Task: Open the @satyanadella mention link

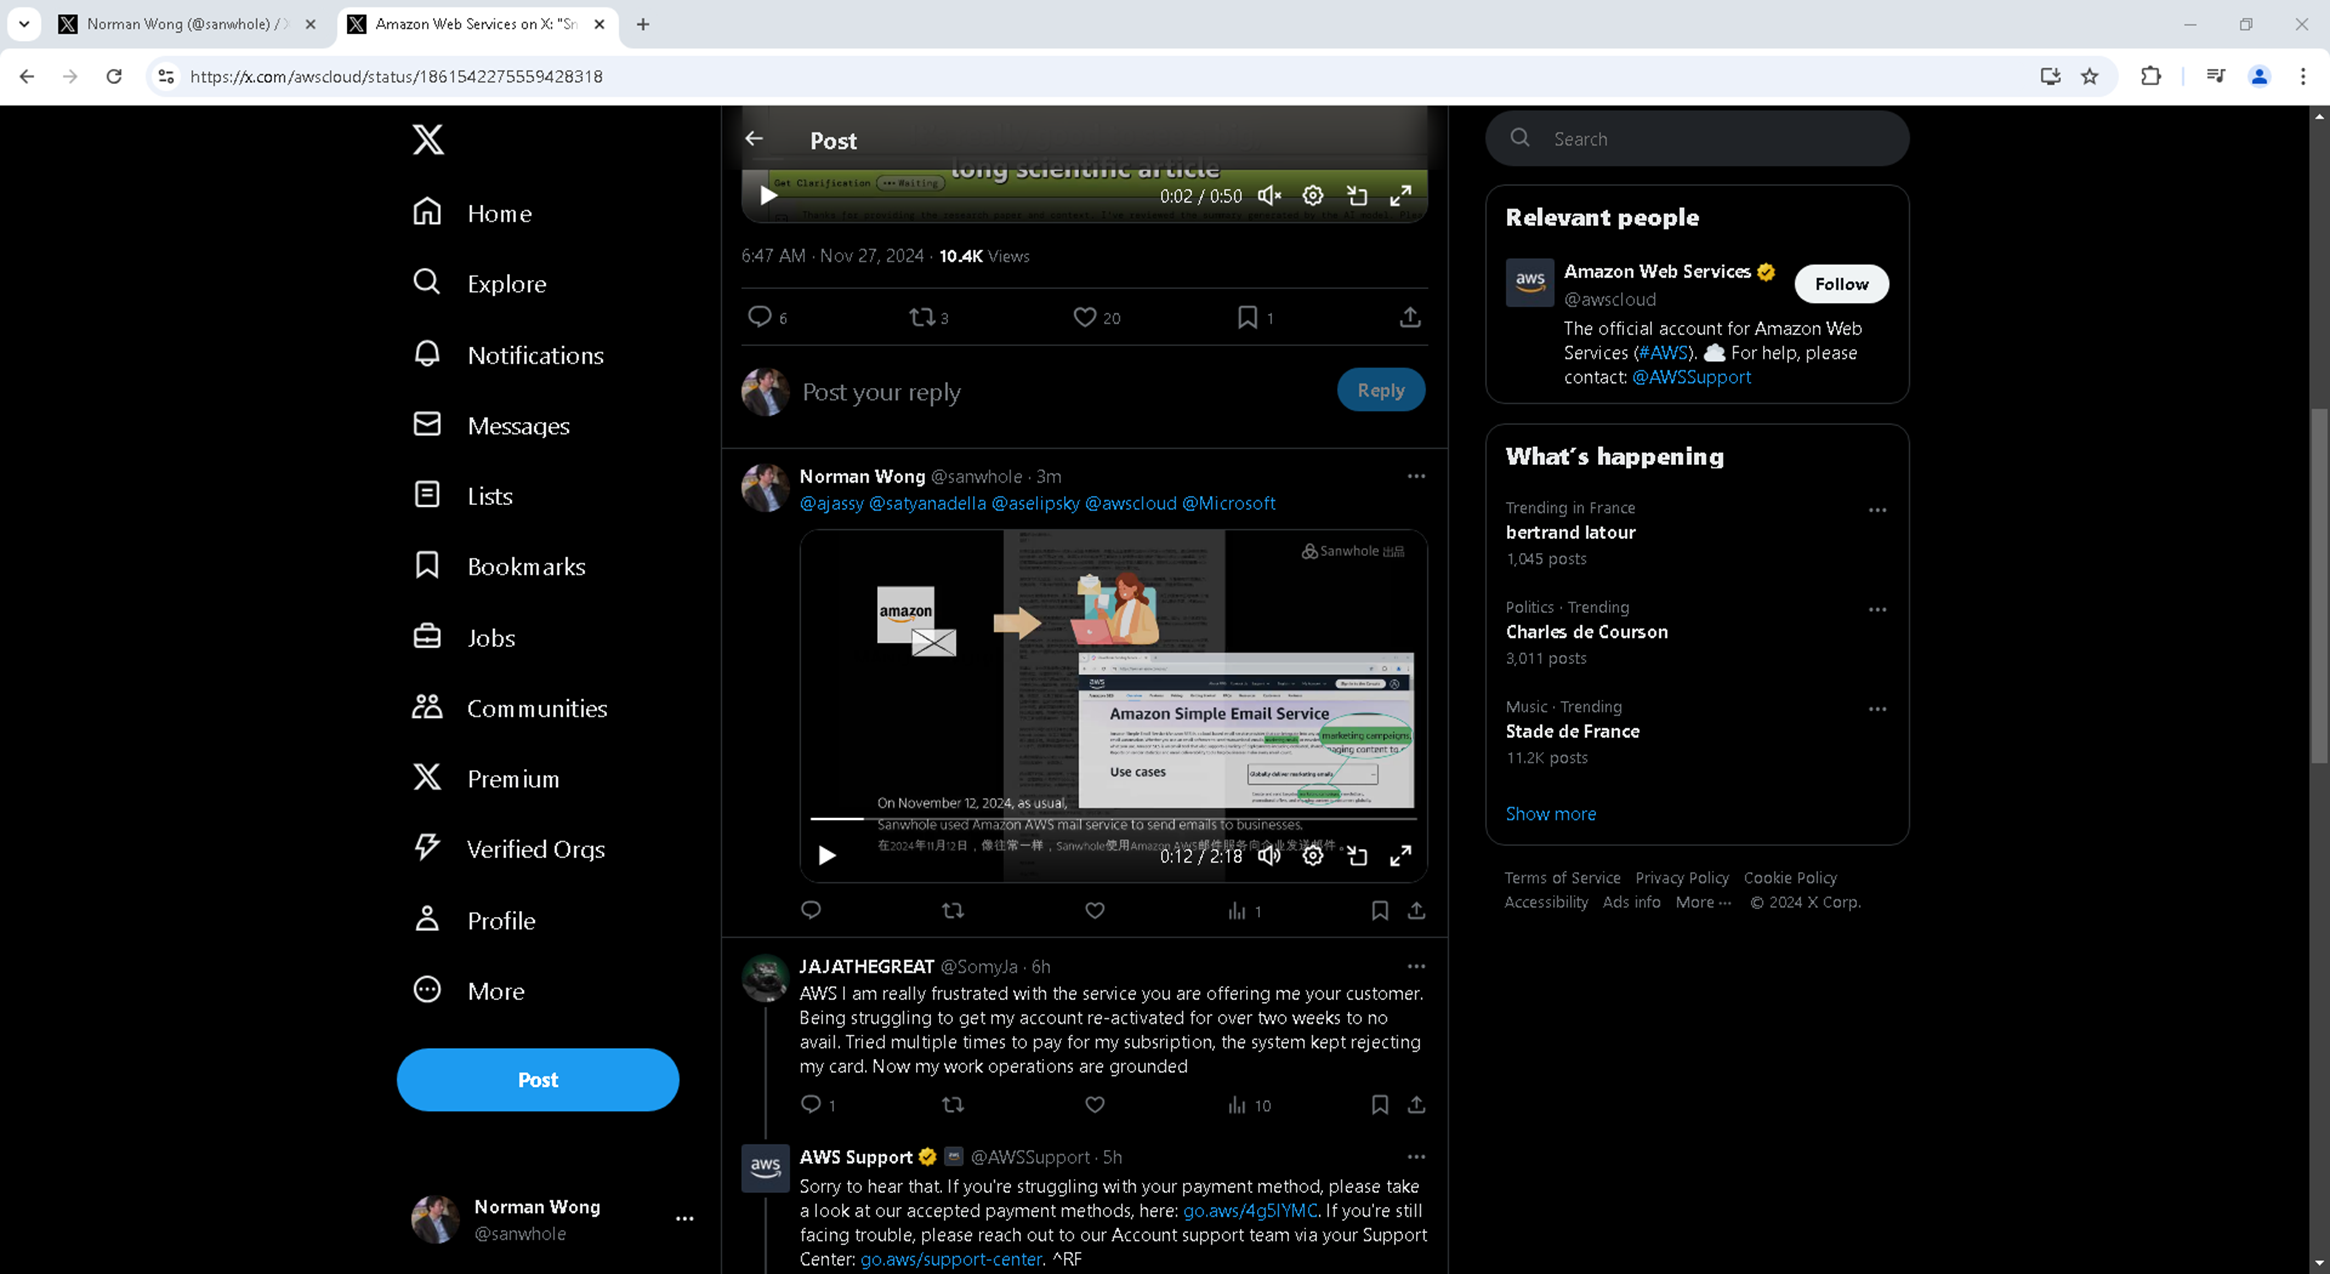Action: [x=927, y=503]
